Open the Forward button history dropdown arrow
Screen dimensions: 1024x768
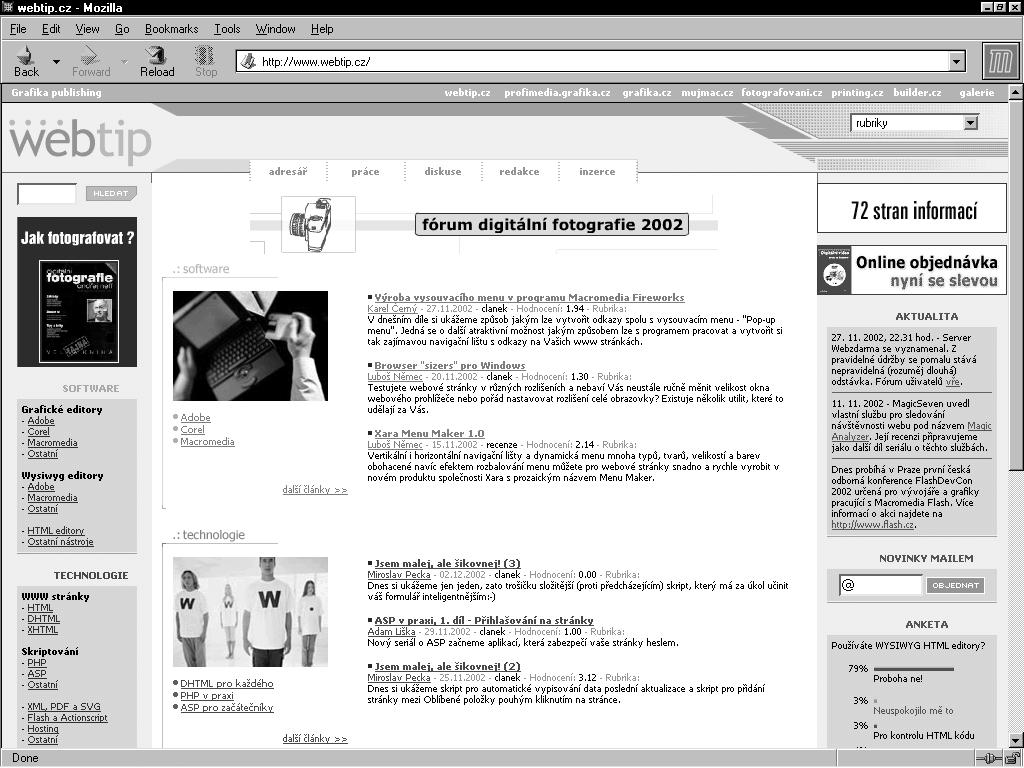124,62
